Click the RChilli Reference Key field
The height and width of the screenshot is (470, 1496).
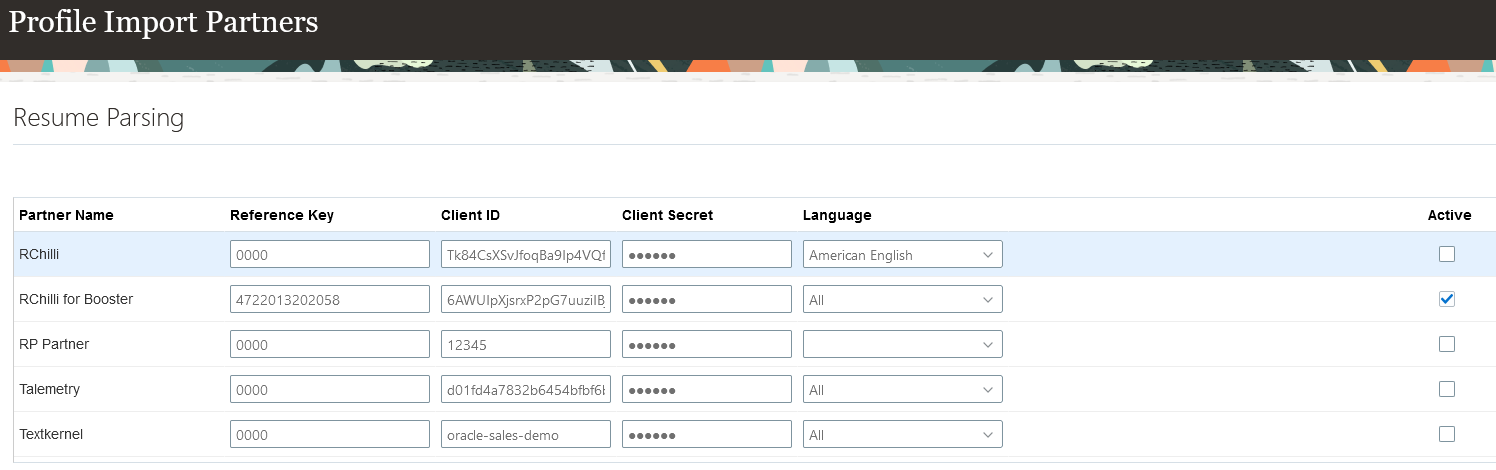click(x=330, y=254)
